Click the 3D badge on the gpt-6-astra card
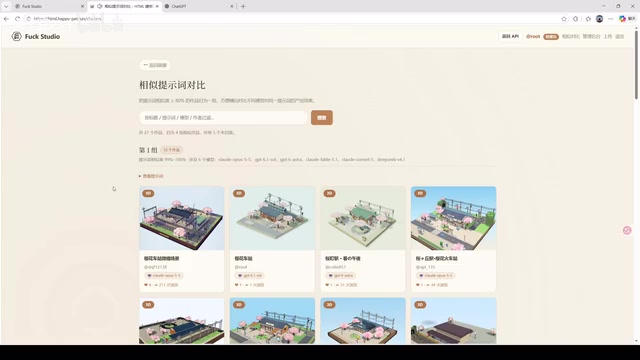 (x=329, y=193)
